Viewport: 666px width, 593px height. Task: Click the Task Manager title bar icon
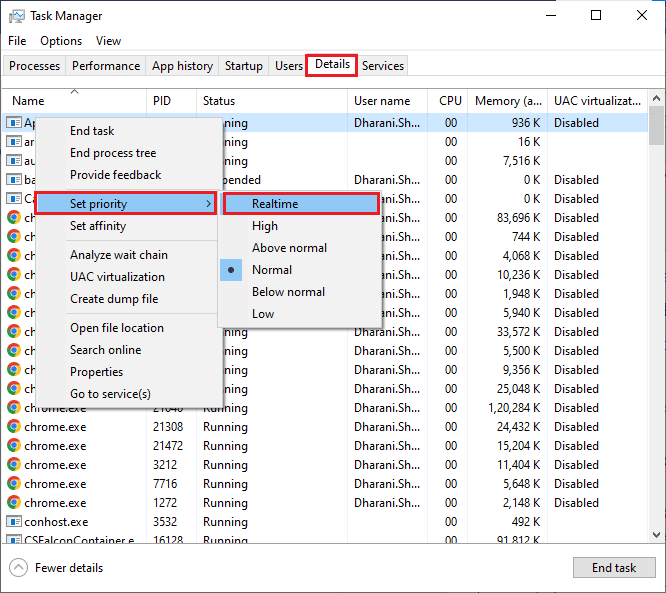(17, 16)
